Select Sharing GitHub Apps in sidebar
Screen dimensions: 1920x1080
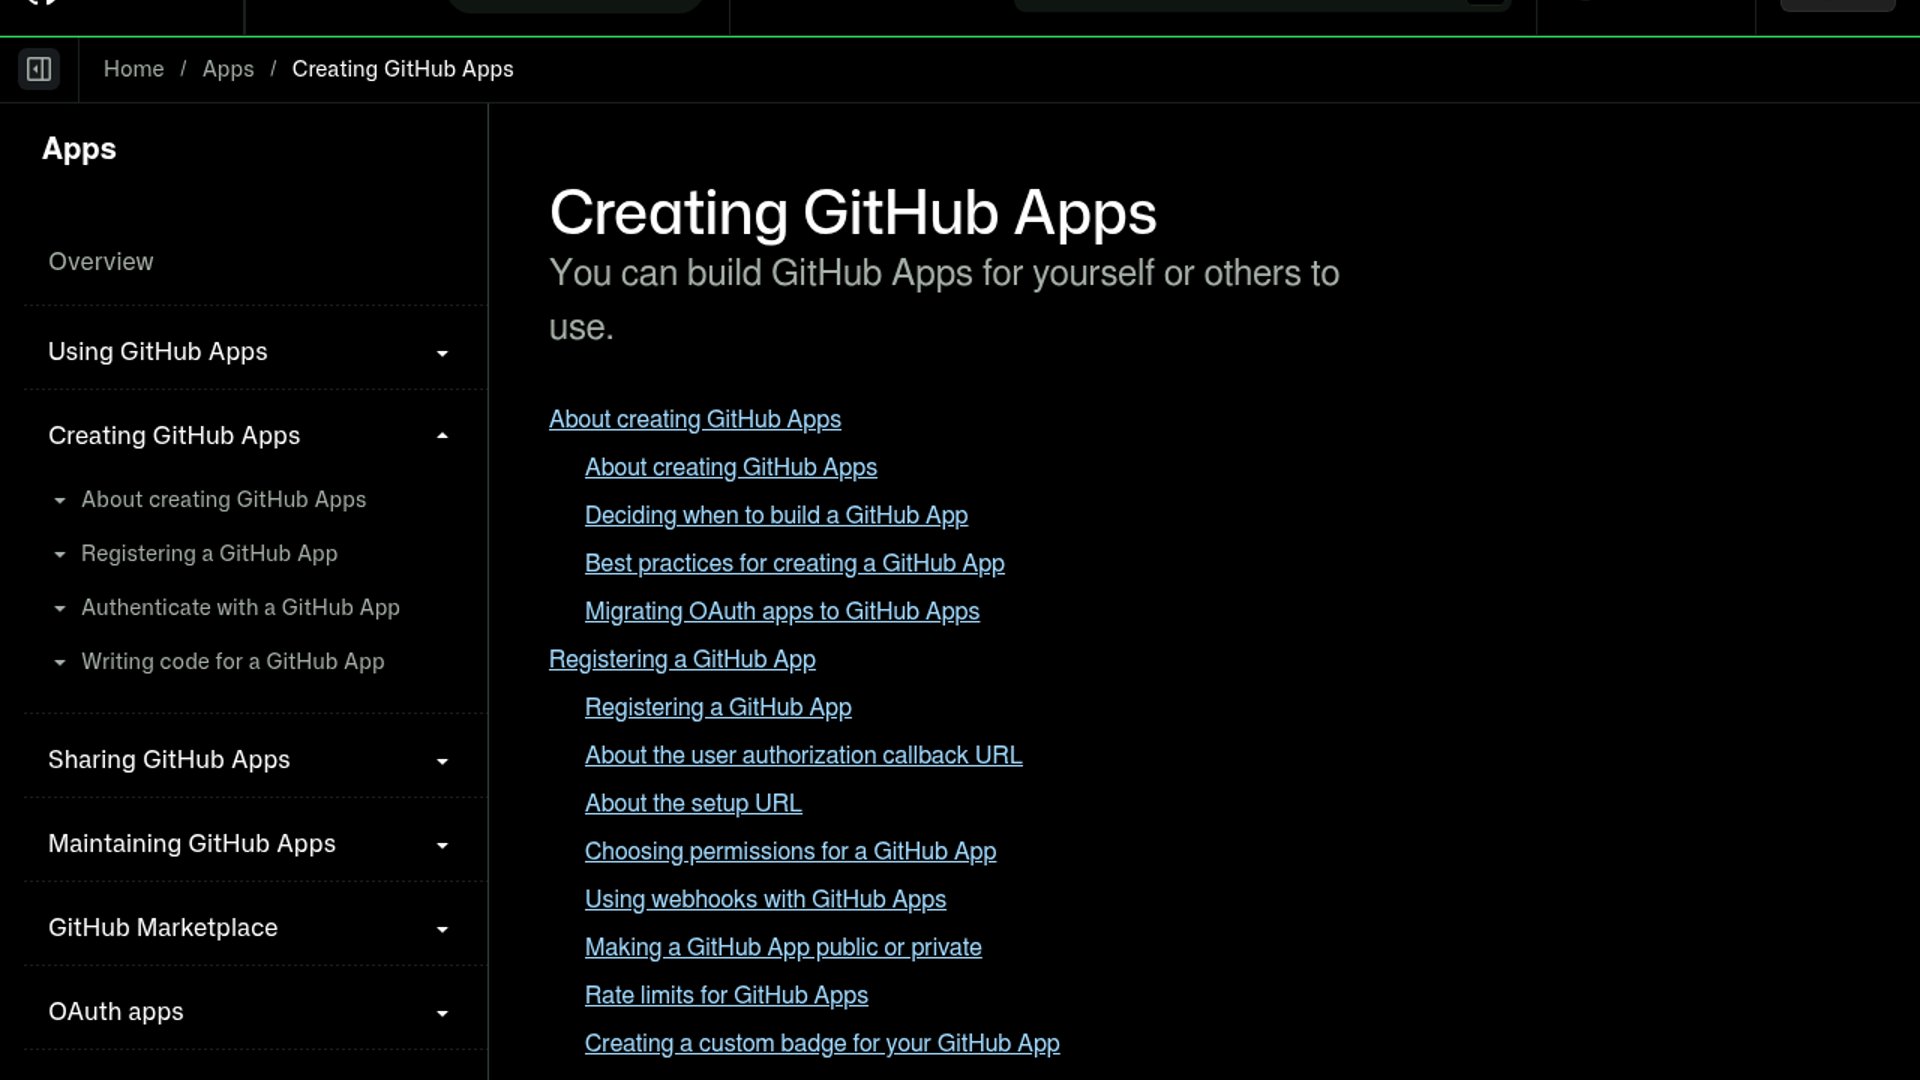point(169,760)
